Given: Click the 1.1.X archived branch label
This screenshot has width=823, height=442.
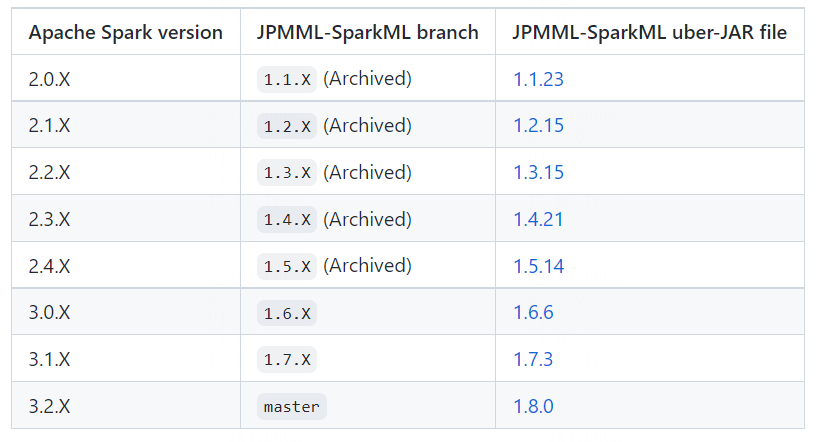Looking at the screenshot, I should pos(287,80).
